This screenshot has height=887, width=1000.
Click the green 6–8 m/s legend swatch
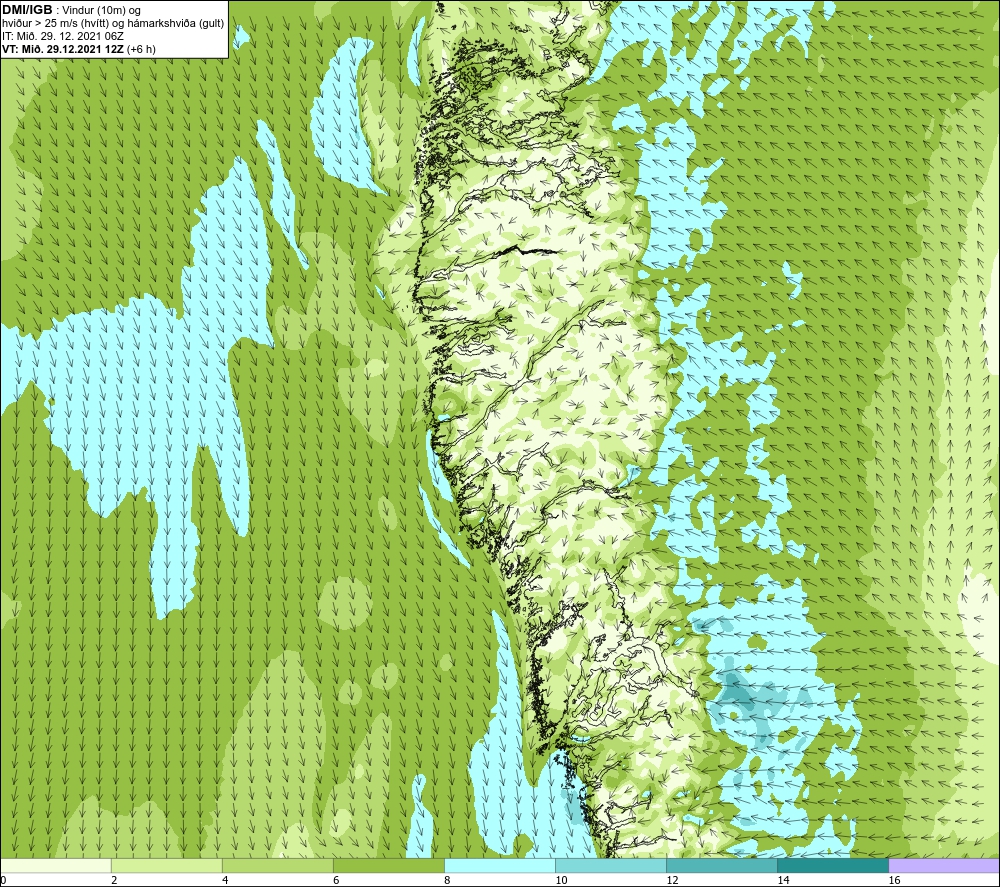click(389, 865)
